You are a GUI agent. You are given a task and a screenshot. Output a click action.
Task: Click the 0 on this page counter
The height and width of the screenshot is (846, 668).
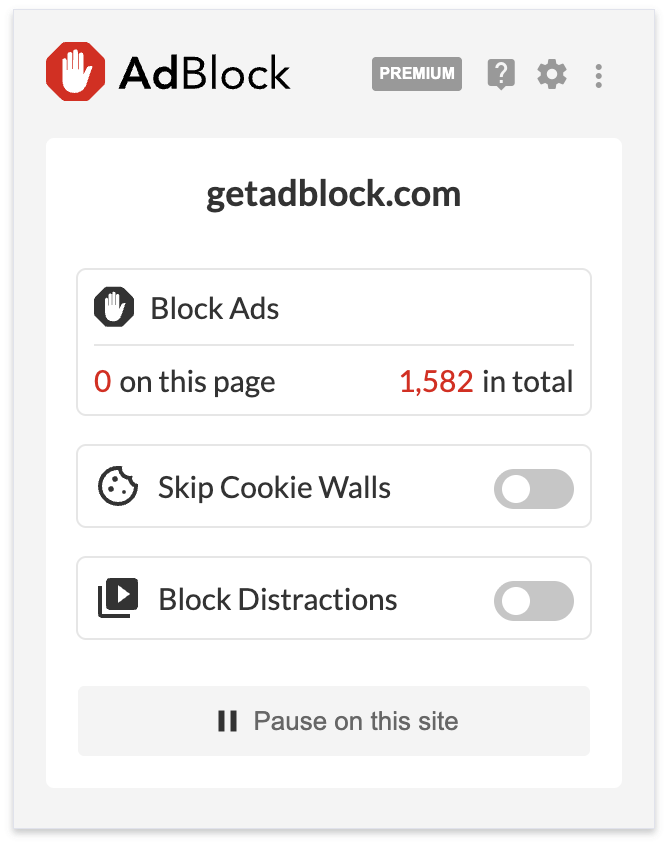tap(185, 381)
